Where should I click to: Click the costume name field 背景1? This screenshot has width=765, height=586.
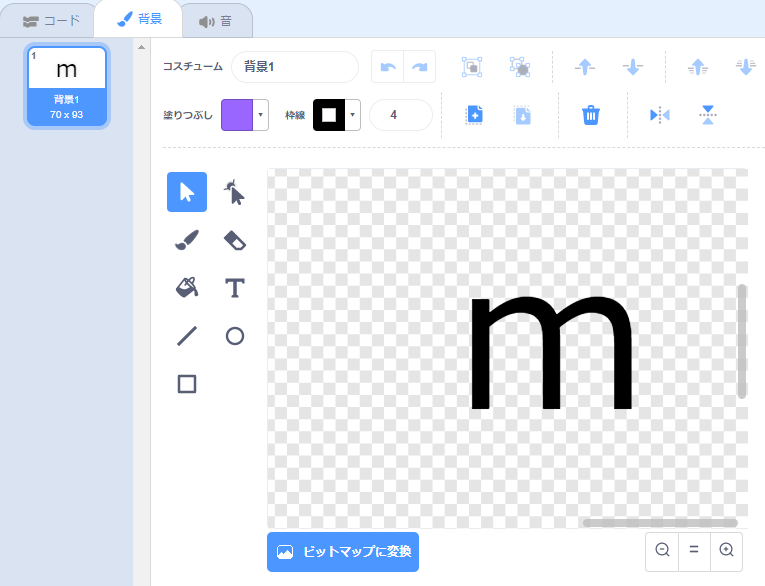[294, 67]
